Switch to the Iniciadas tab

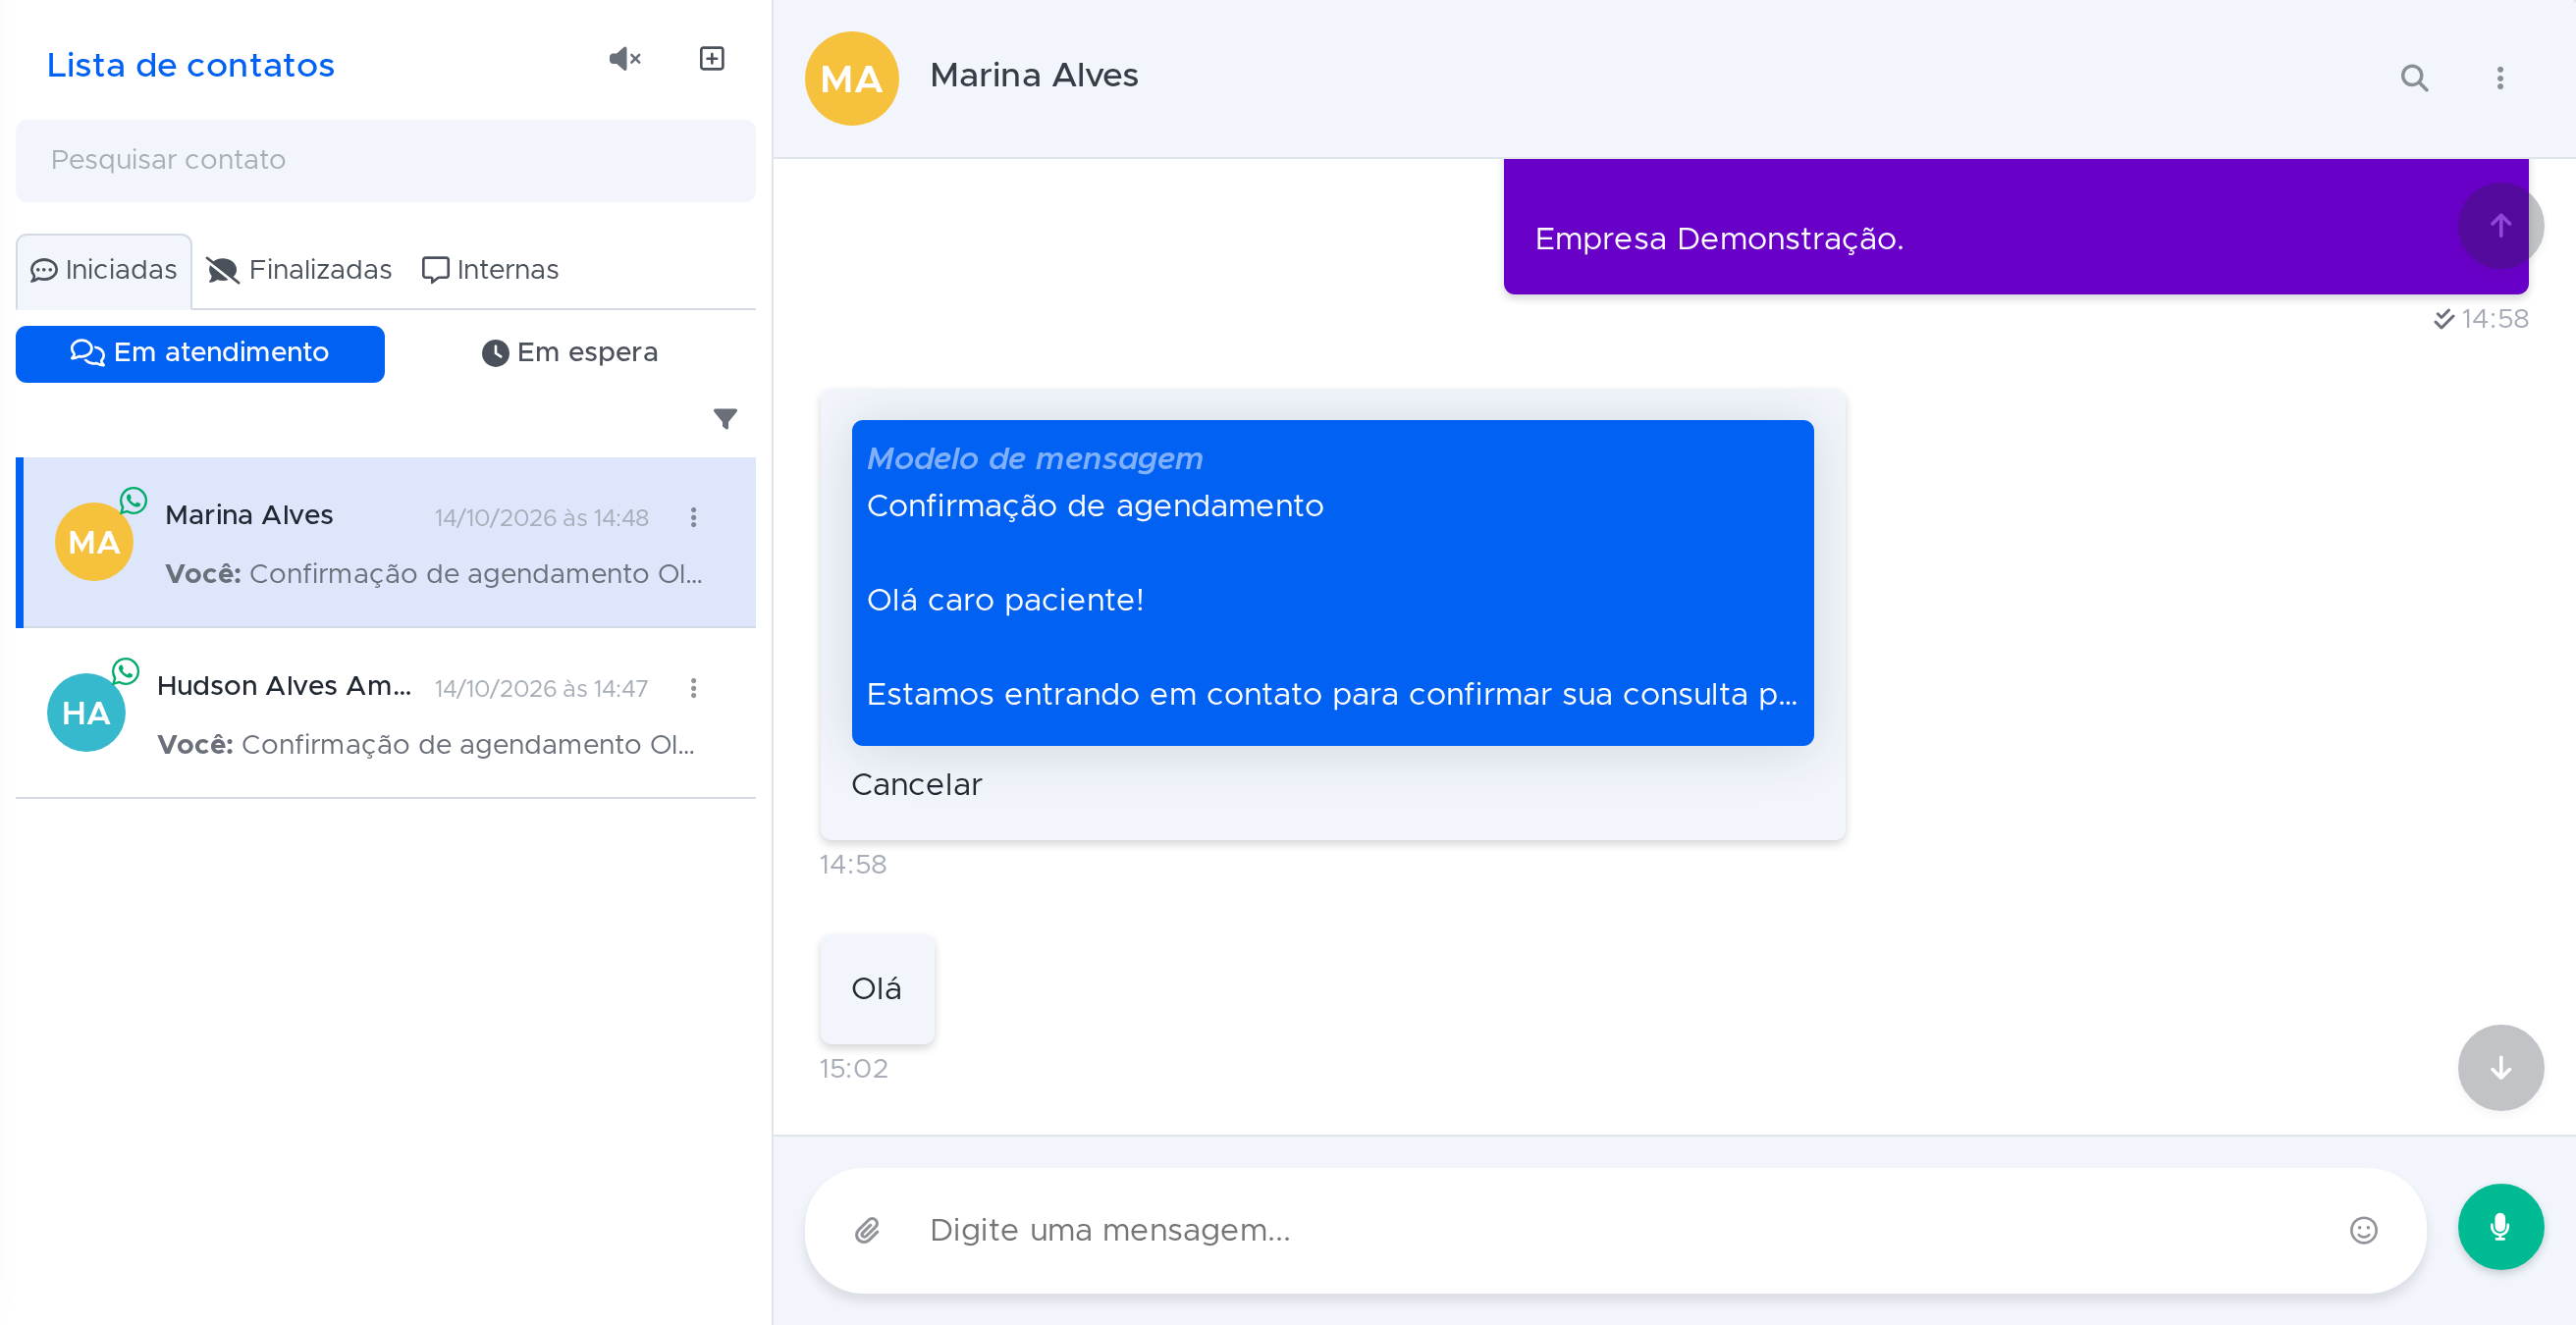(x=104, y=270)
